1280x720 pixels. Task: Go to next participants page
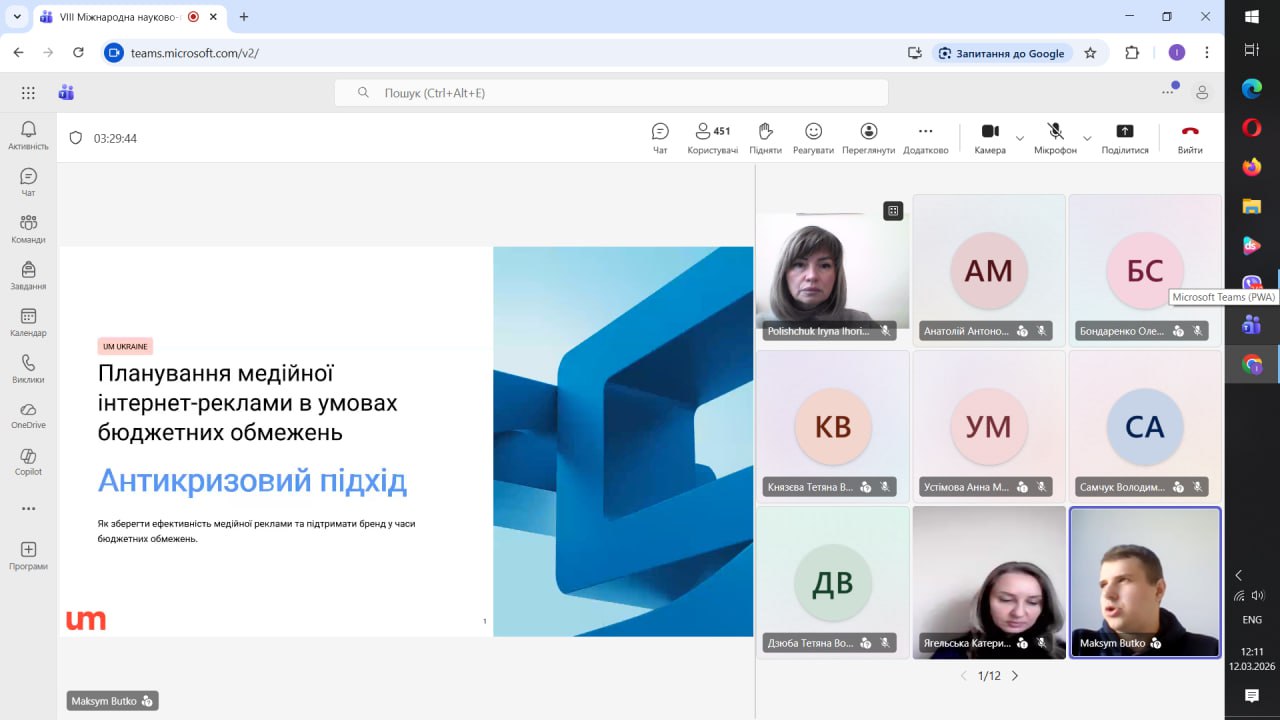[x=1015, y=676]
